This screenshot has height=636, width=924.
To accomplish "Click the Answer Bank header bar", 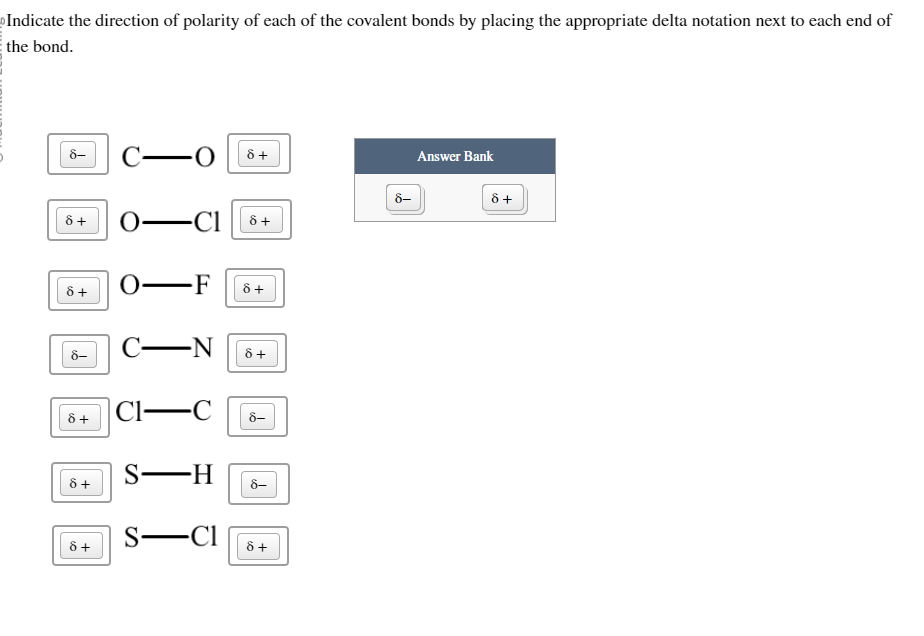I will coord(455,156).
